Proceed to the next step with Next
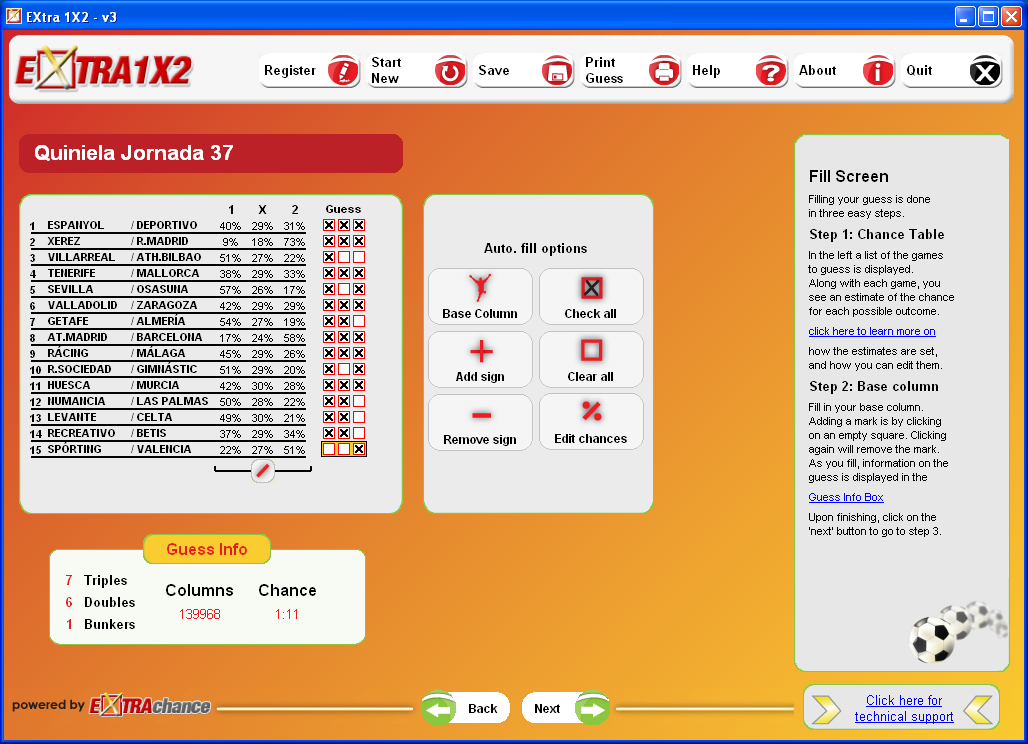This screenshot has height=744, width=1028. [x=565, y=709]
